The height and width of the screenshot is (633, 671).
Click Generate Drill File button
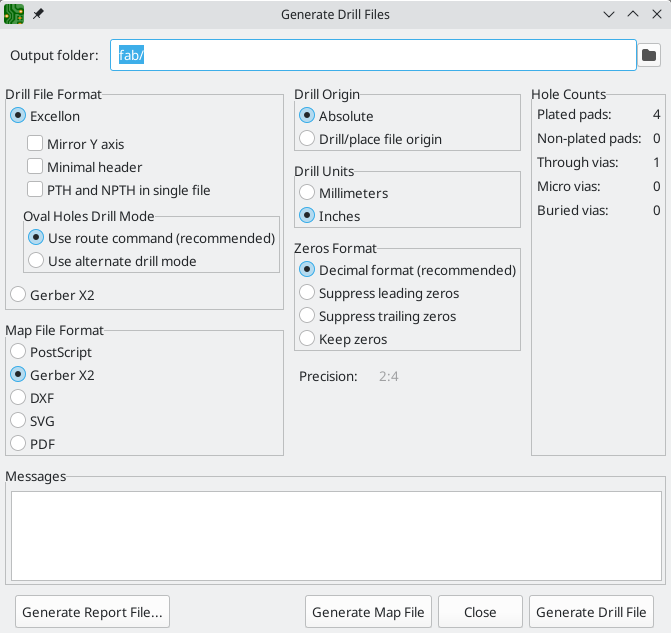591,612
